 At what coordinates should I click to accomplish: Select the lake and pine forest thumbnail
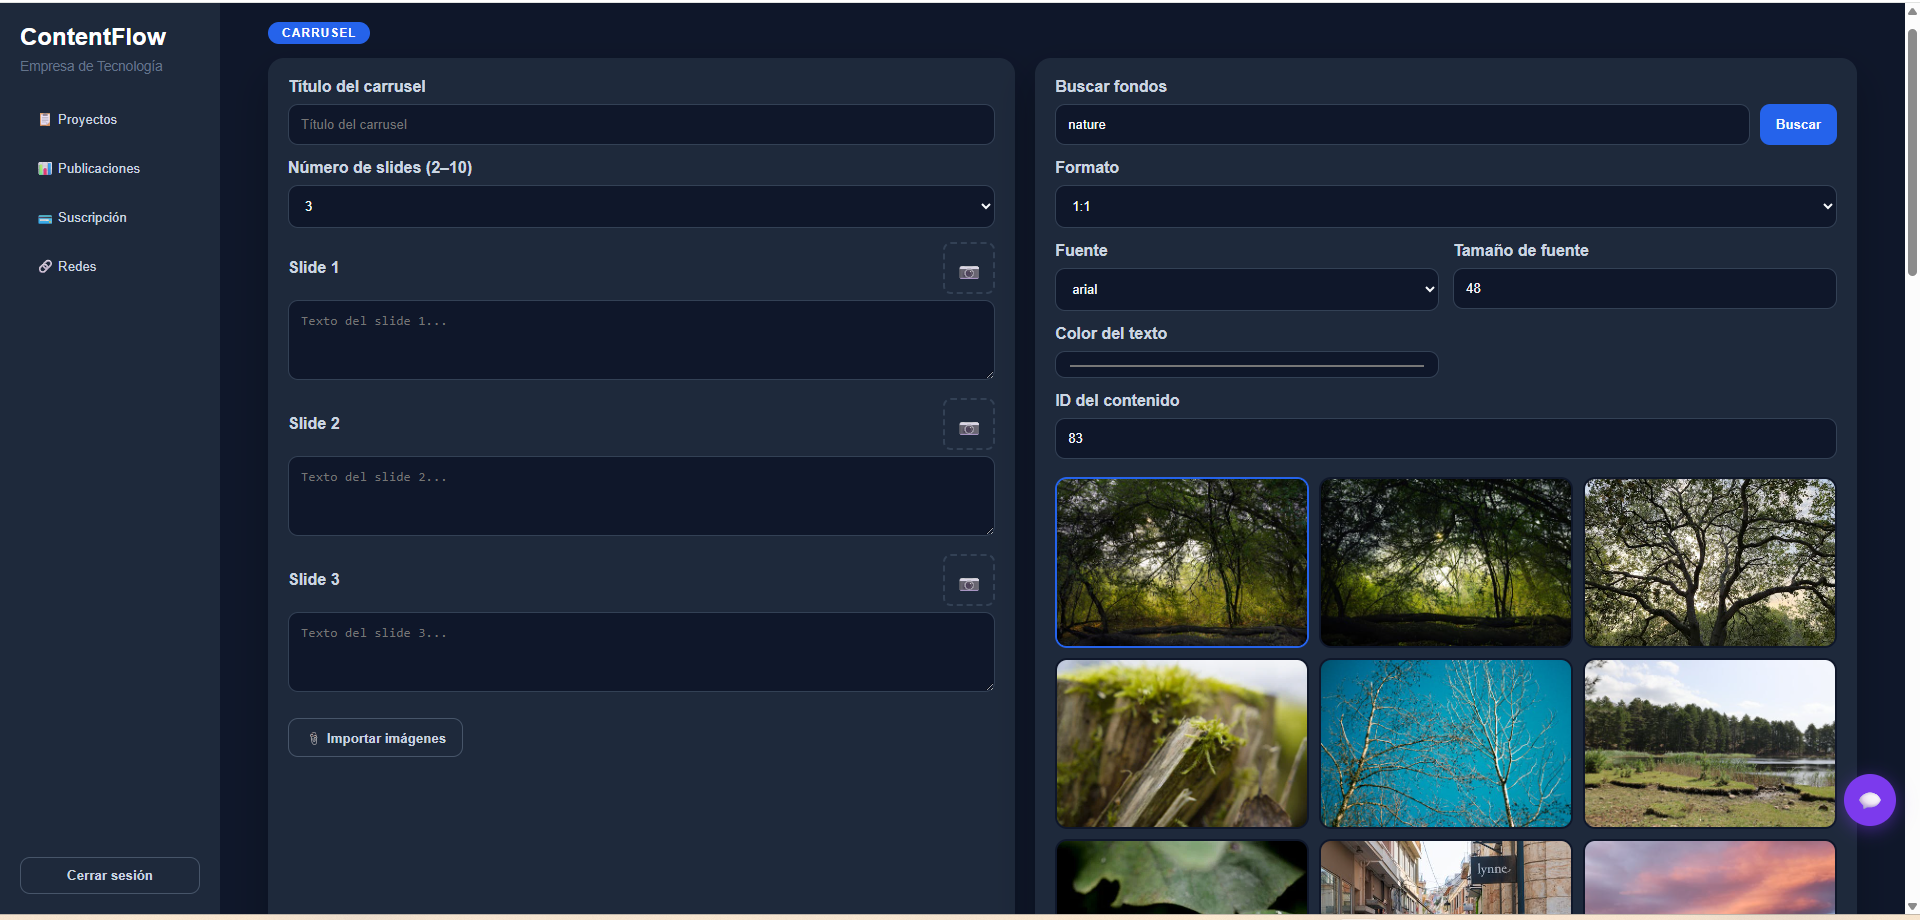pos(1710,743)
